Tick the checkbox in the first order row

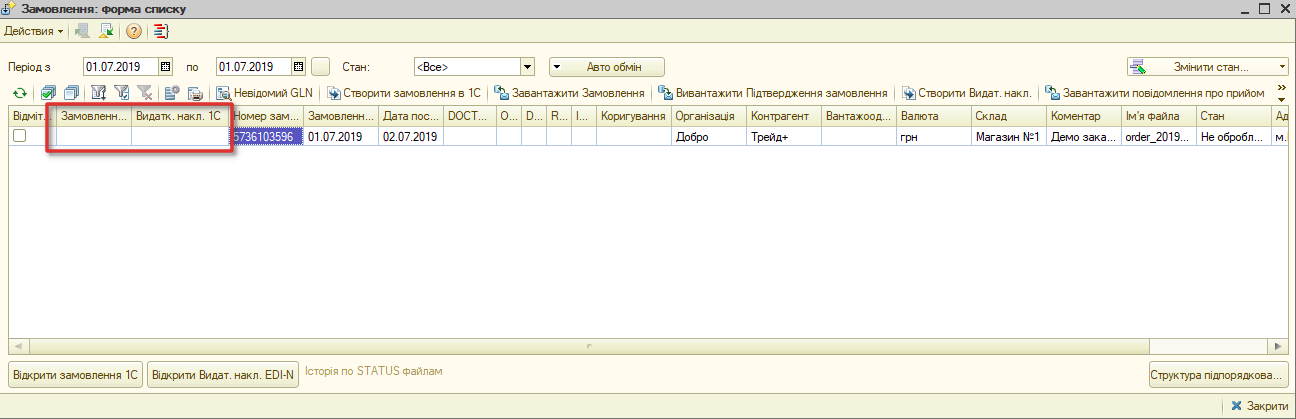coord(19,137)
